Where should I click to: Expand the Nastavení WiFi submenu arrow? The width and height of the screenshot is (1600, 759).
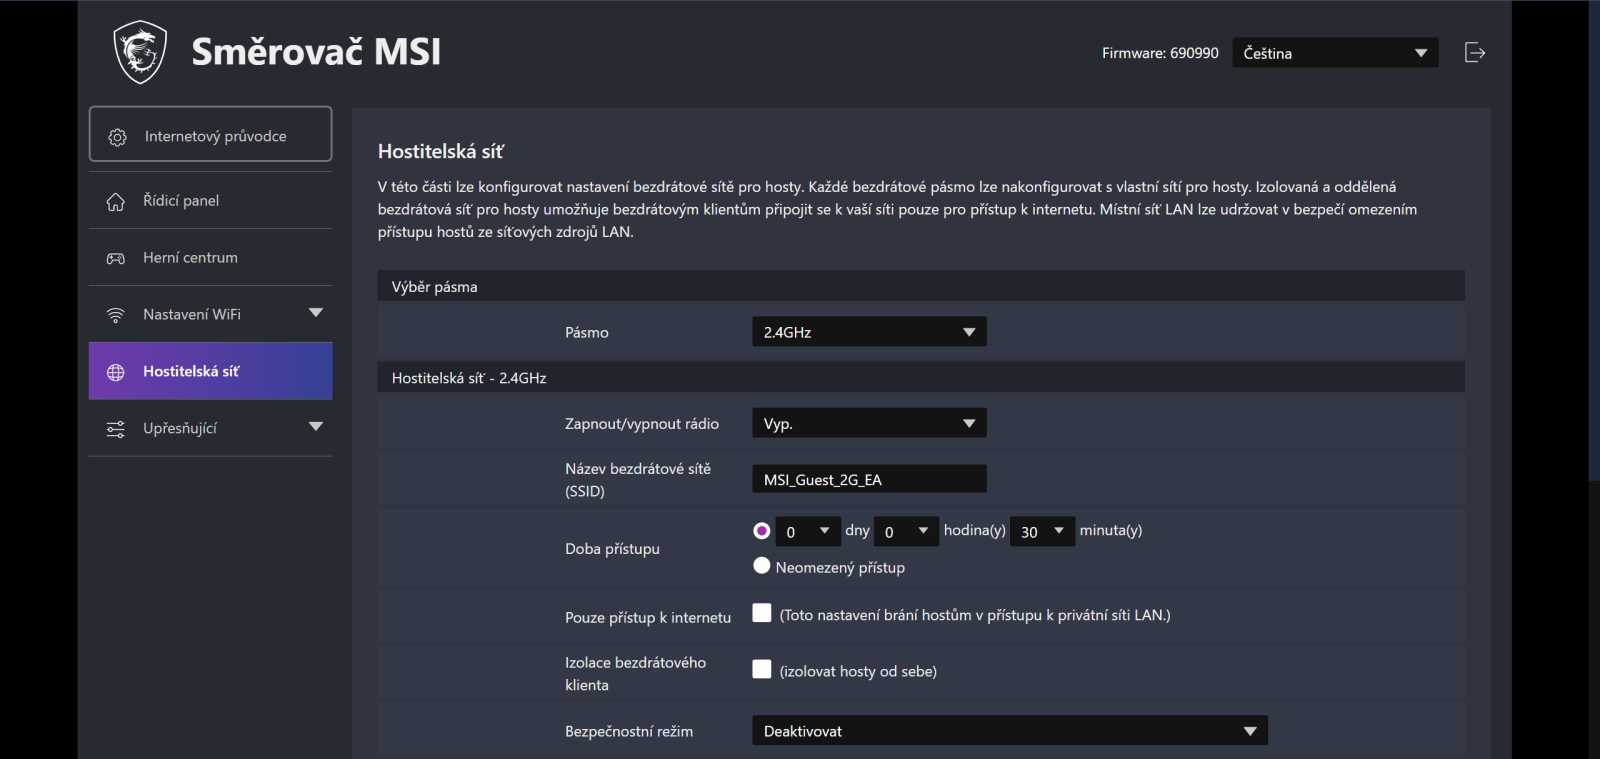click(x=316, y=313)
